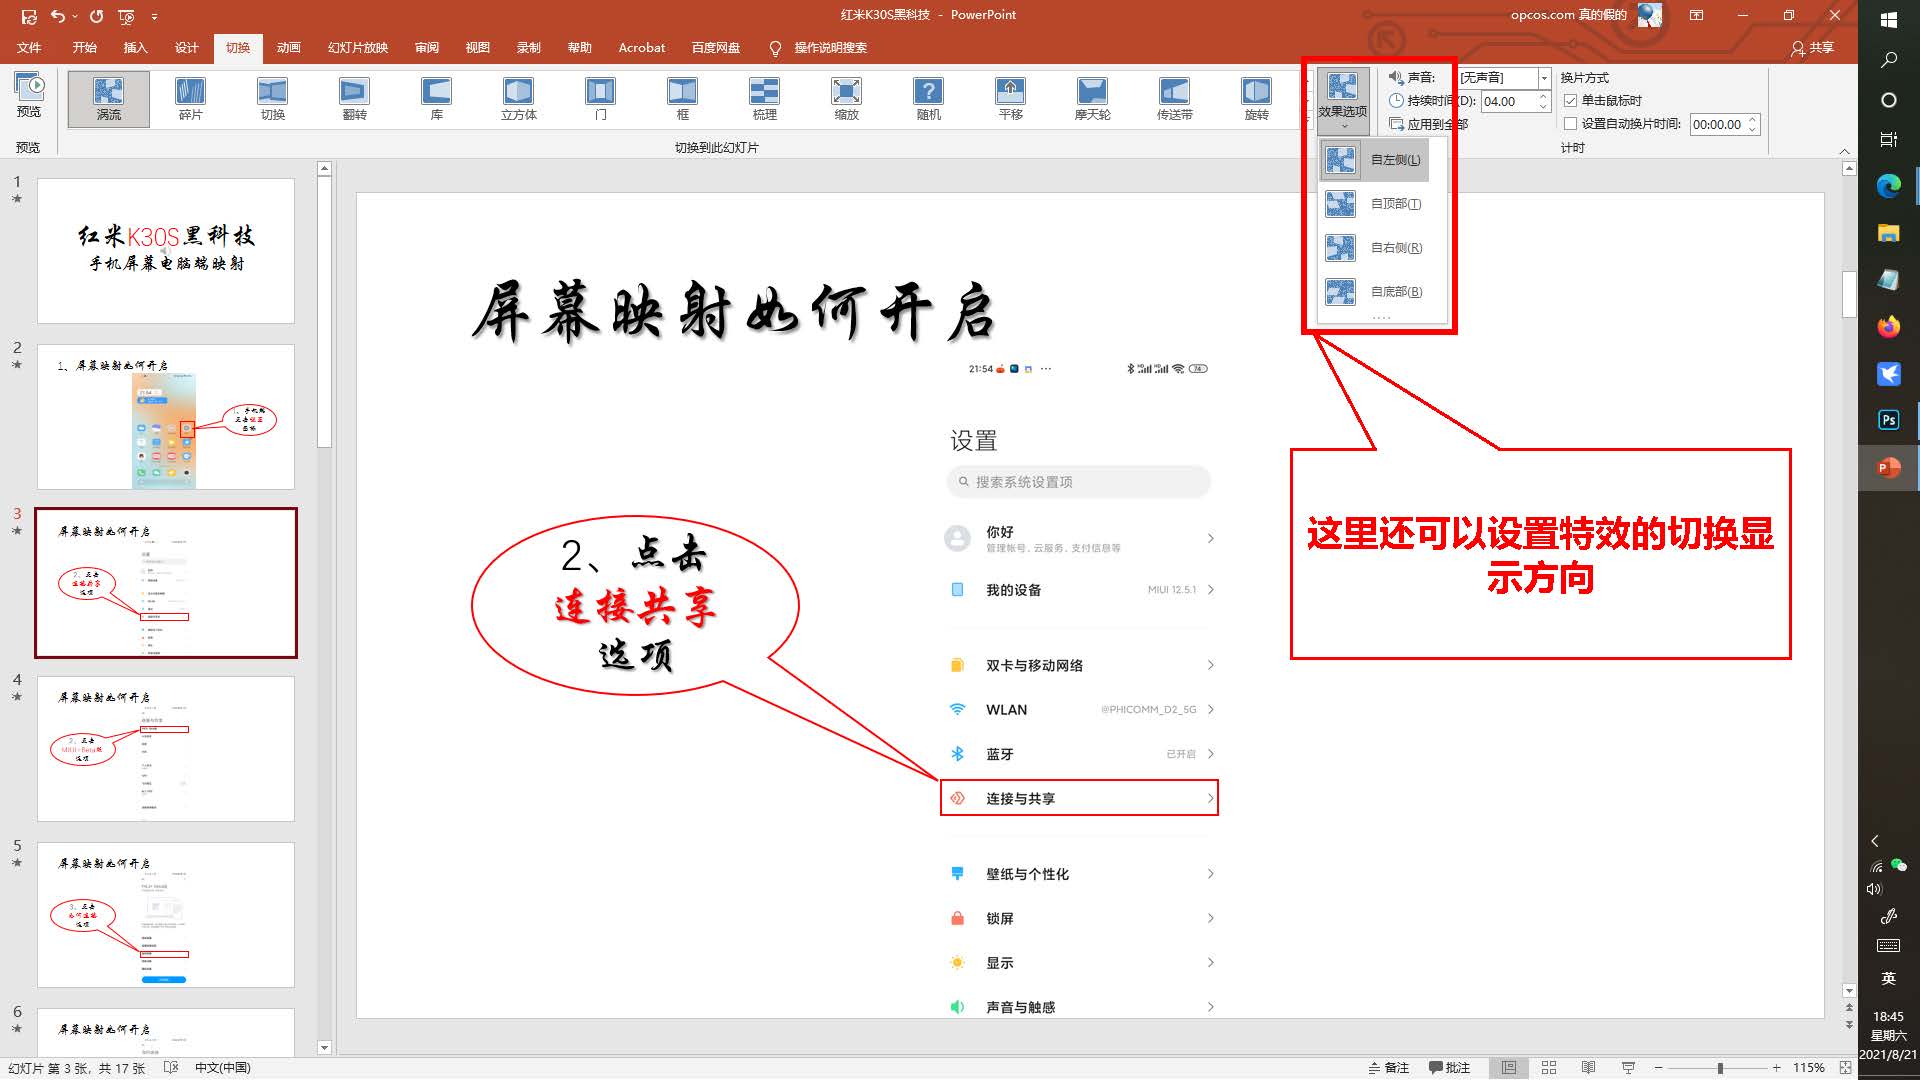Viewport: 1920px width, 1080px height.
Task: Customize quick access toolbar dropdown
Action: pos(154,17)
